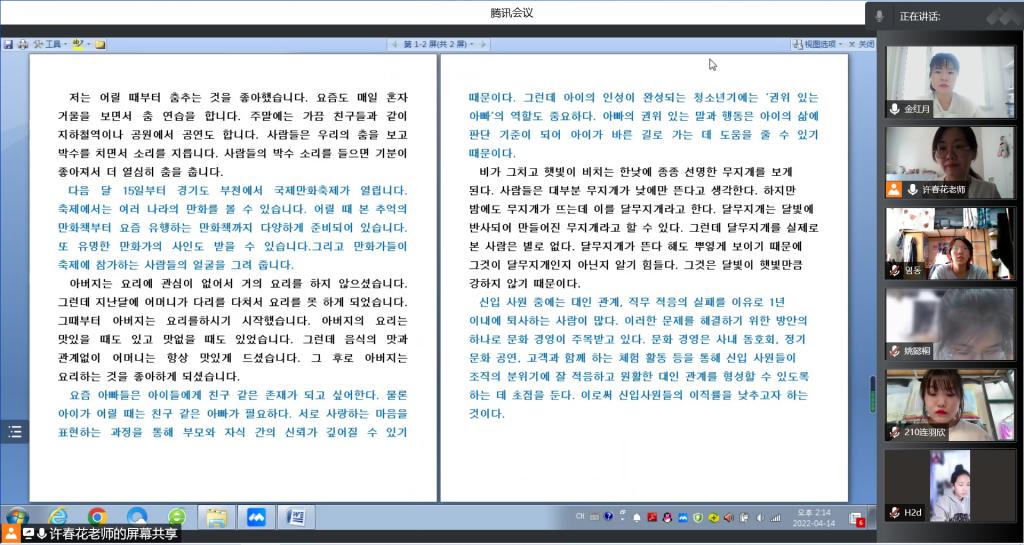Toggle the list panel button at left edge
The image size is (1024, 545).
tap(14, 432)
